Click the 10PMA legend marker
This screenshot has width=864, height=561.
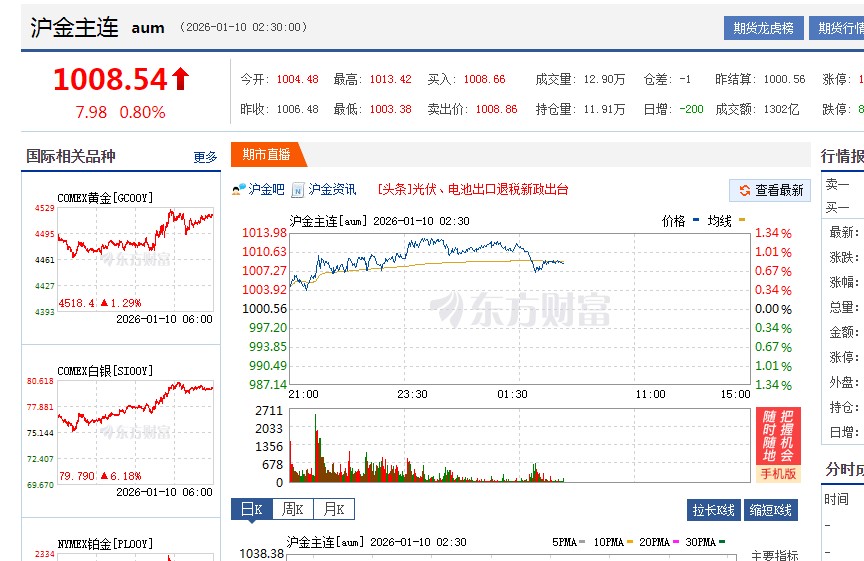[x=630, y=542]
